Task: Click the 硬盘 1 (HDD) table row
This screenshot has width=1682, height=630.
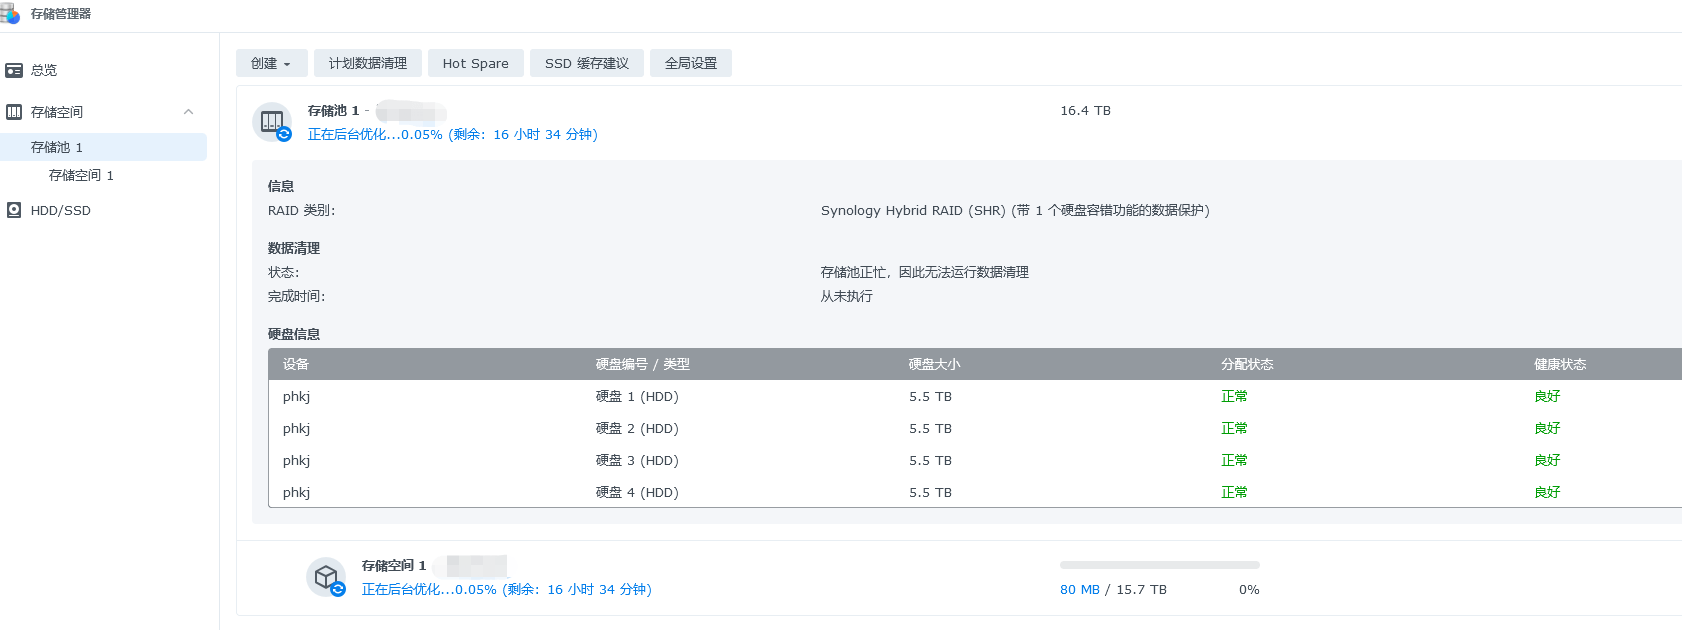Action: click(x=636, y=396)
